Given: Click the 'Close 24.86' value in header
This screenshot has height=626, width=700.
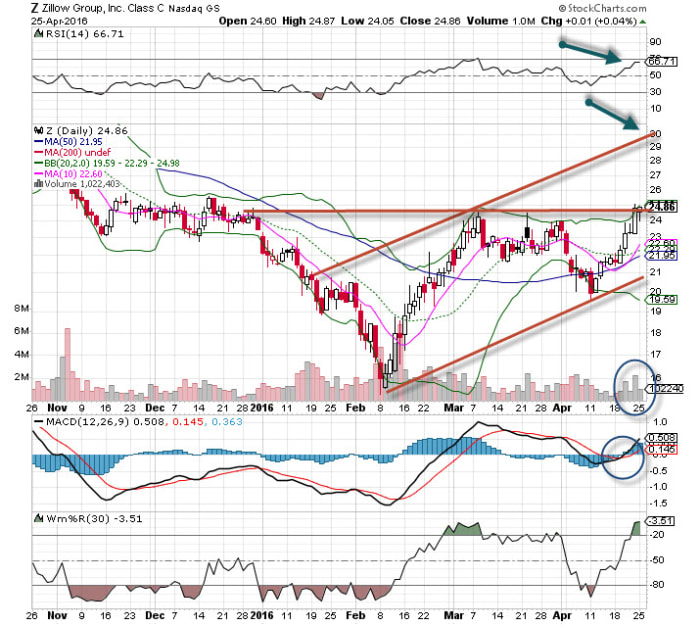Looking at the screenshot, I should point(430,21).
